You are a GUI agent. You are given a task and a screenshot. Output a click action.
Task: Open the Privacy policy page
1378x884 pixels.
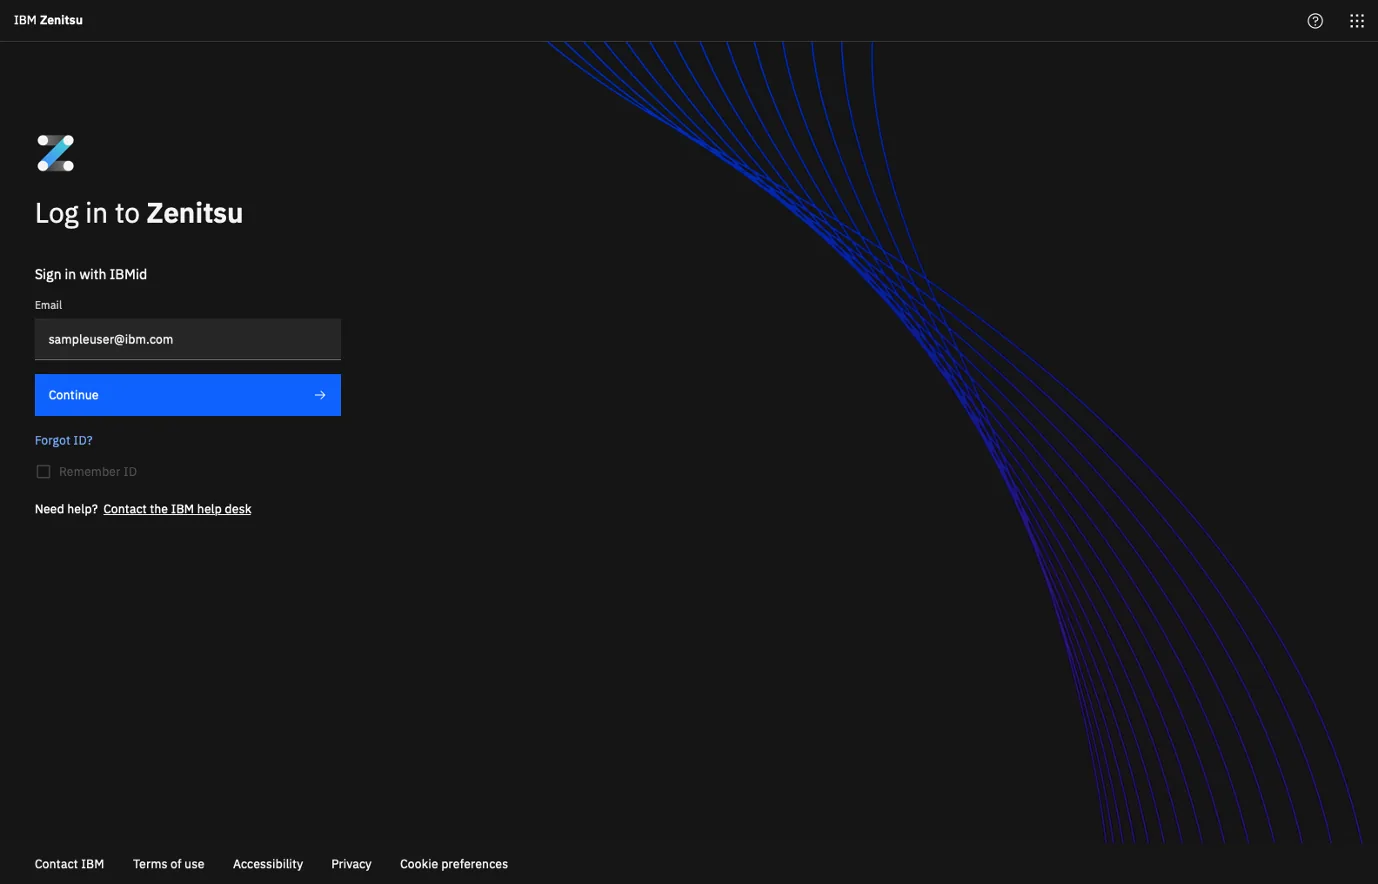(351, 864)
